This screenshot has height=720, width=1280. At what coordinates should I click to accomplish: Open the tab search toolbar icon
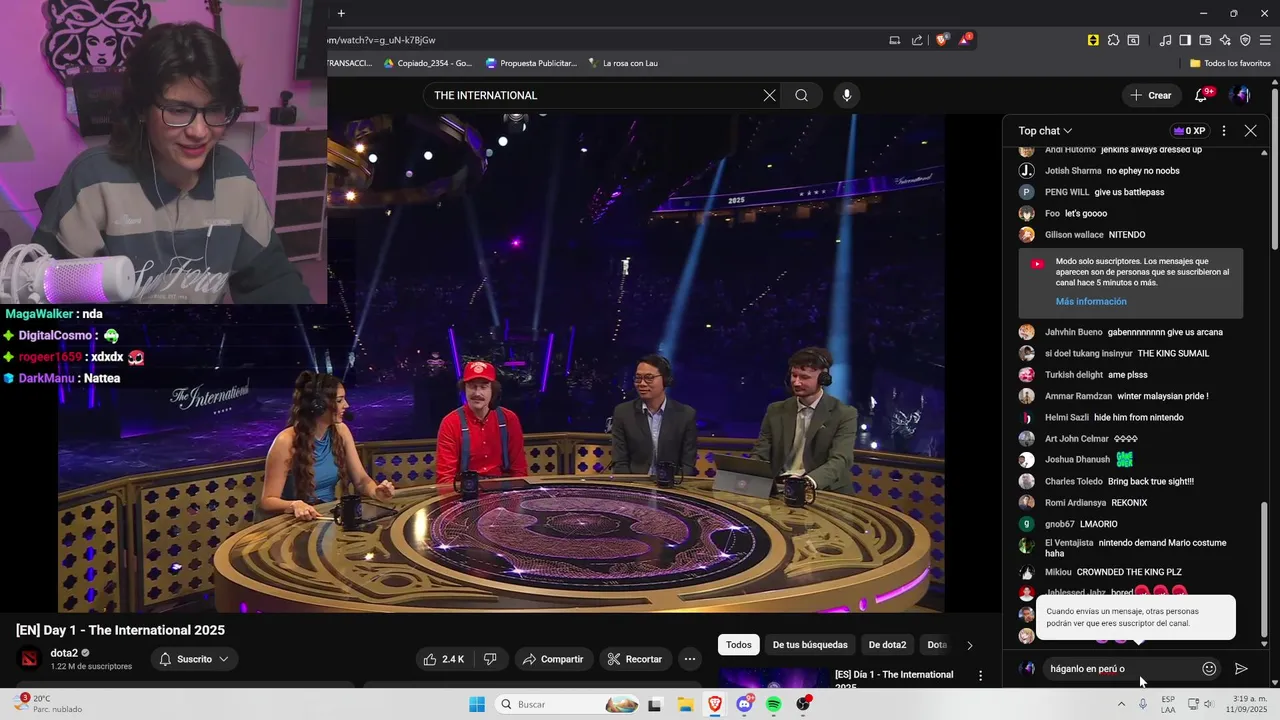[x=1133, y=40]
